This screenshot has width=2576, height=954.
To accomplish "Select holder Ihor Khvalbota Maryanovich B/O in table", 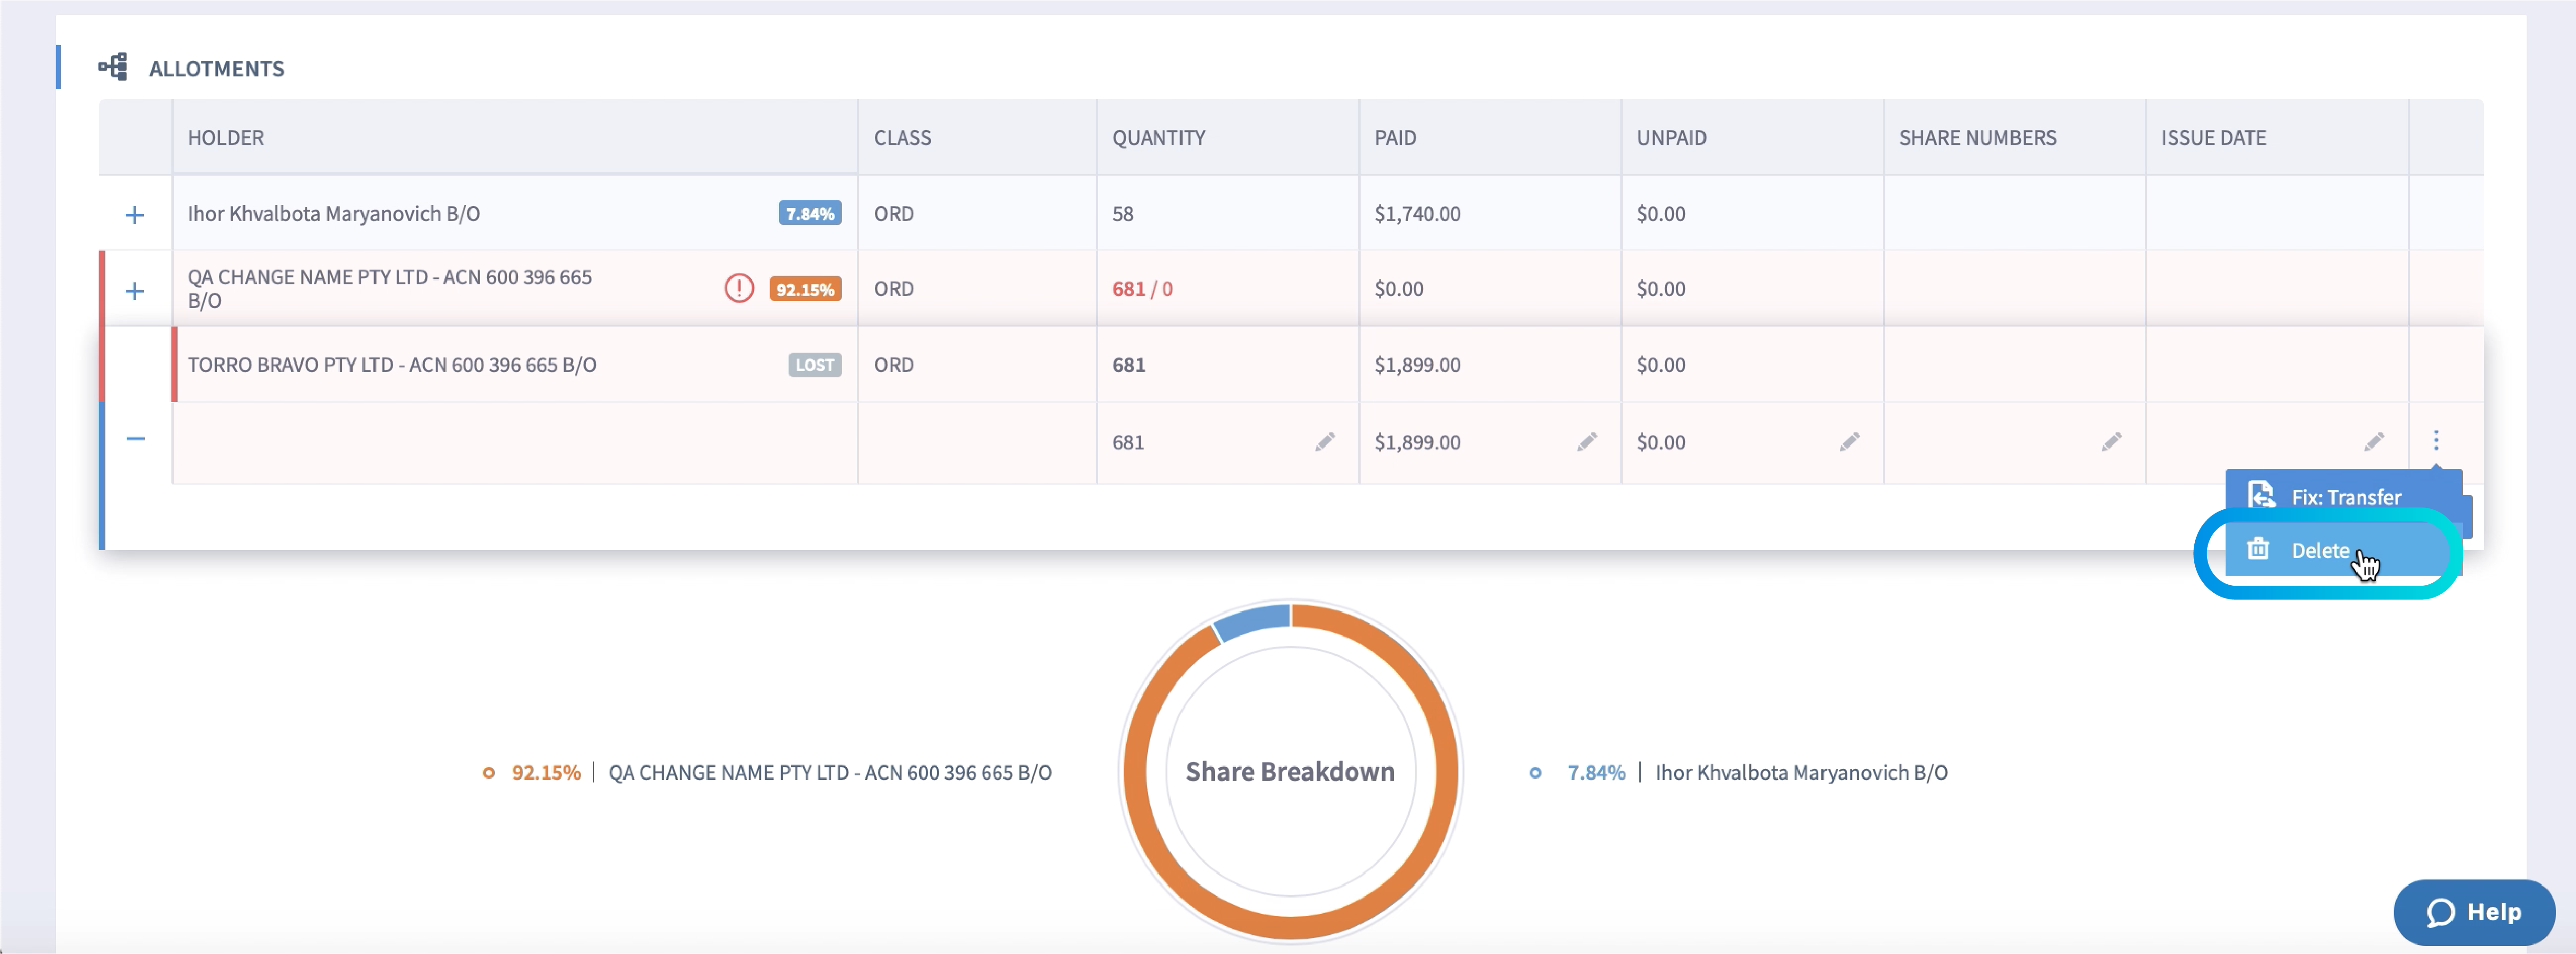I will pyautogui.click(x=334, y=213).
